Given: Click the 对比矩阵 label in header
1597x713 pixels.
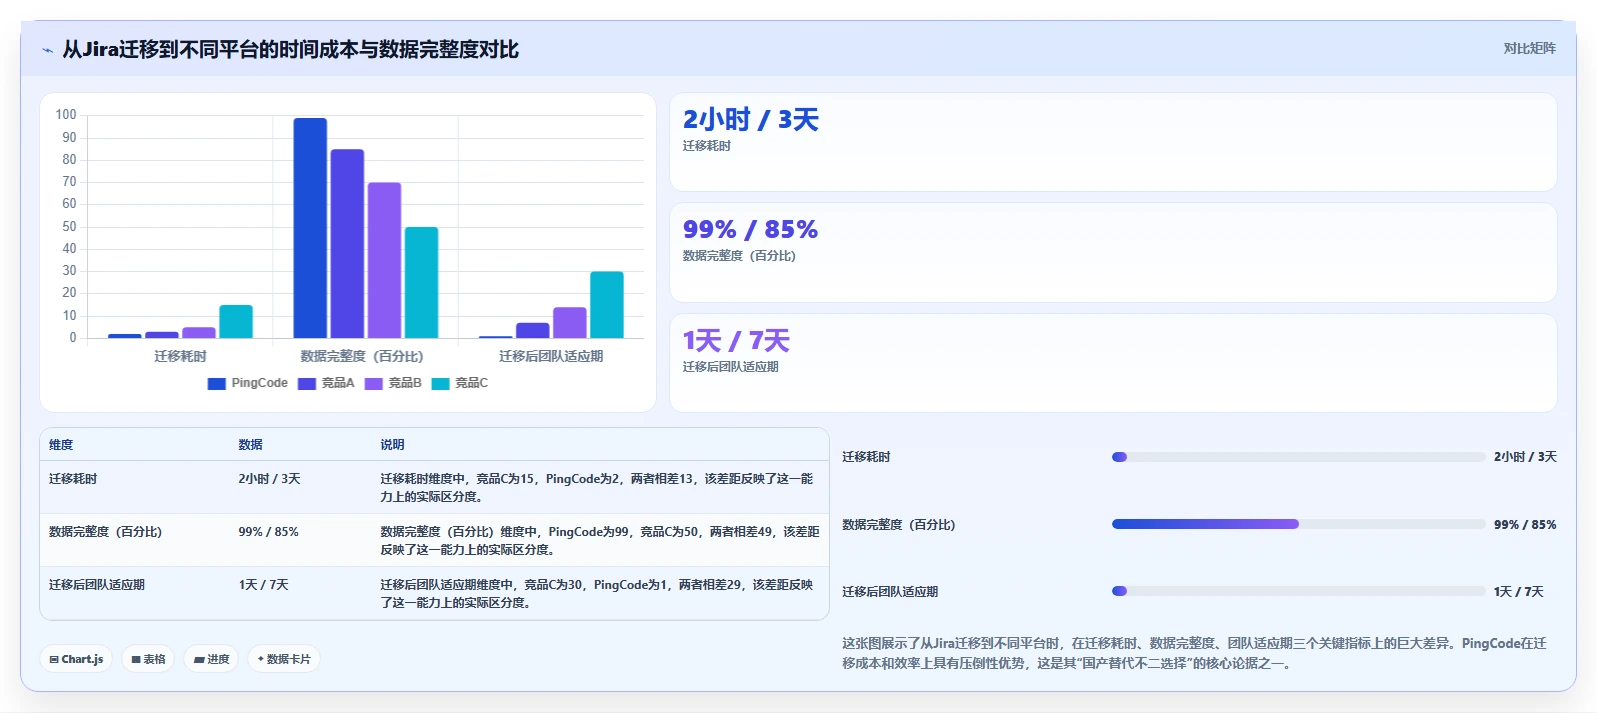Looking at the screenshot, I should click(x=1529, y=48).
